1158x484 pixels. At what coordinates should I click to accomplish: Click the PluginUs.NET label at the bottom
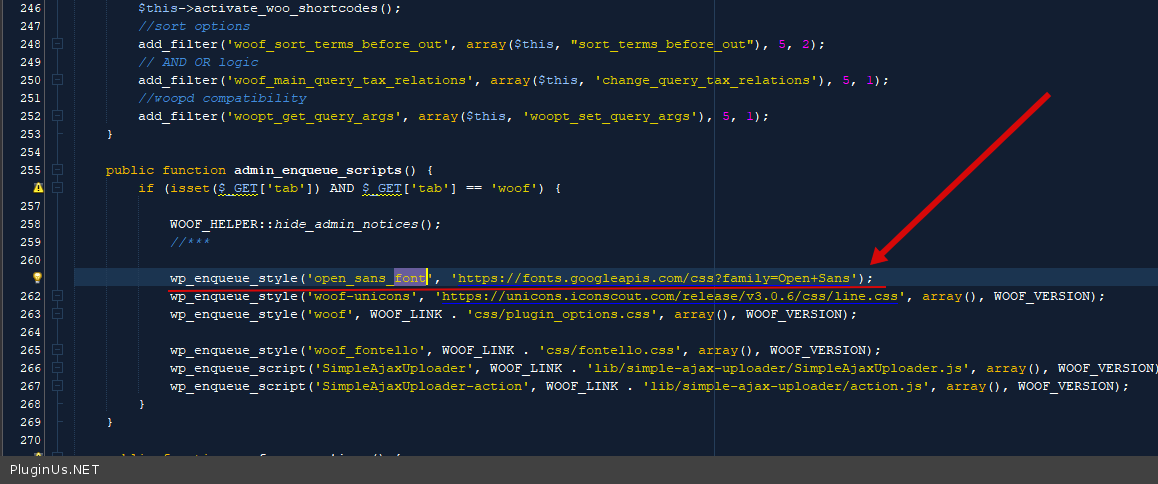coord(55,469)
